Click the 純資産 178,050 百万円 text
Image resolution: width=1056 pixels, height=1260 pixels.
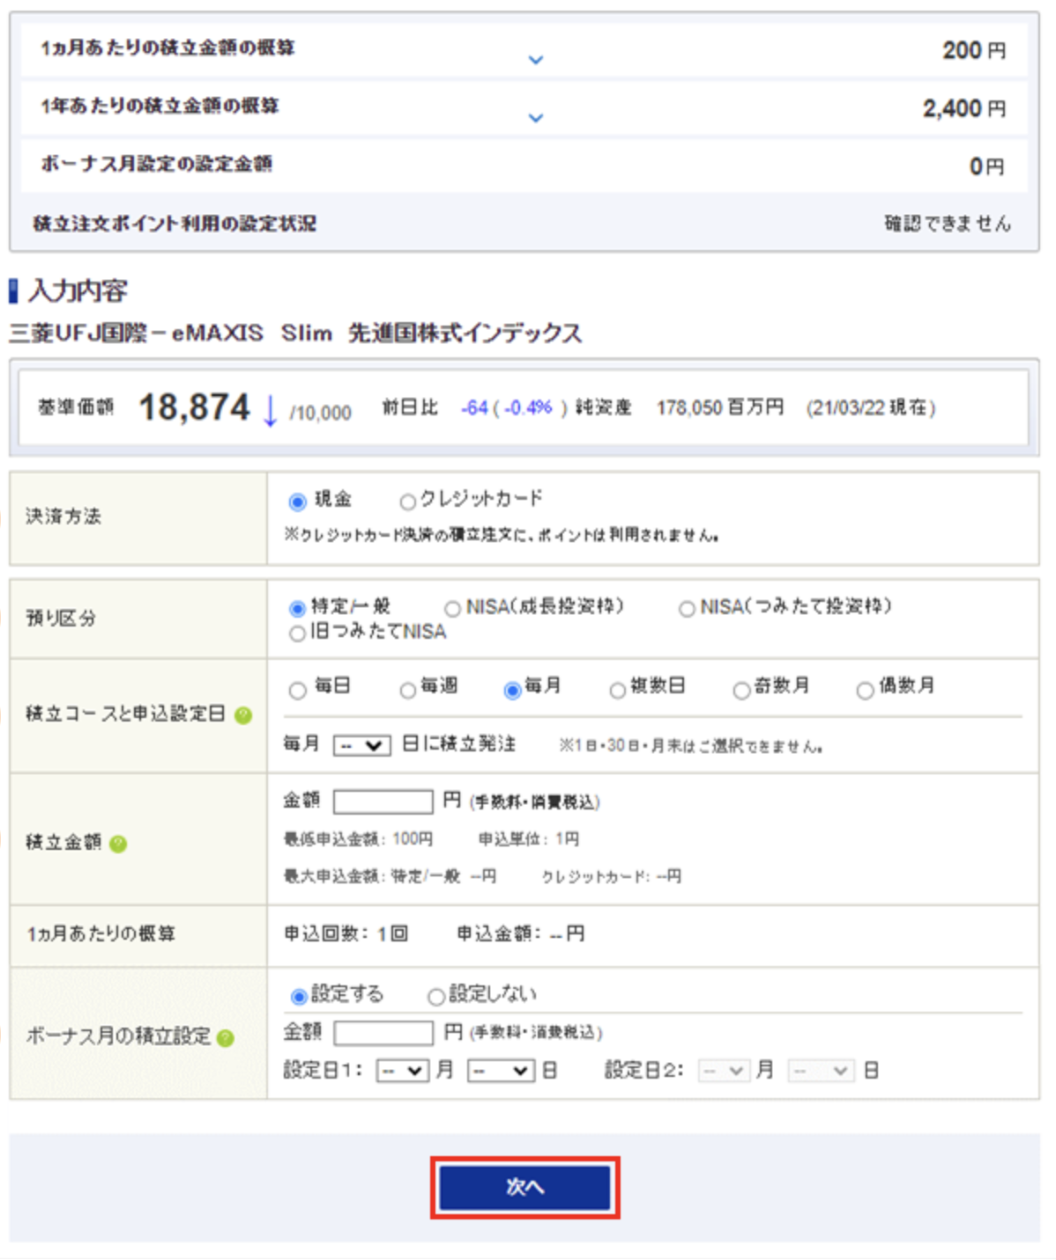[x=680, y=408]
